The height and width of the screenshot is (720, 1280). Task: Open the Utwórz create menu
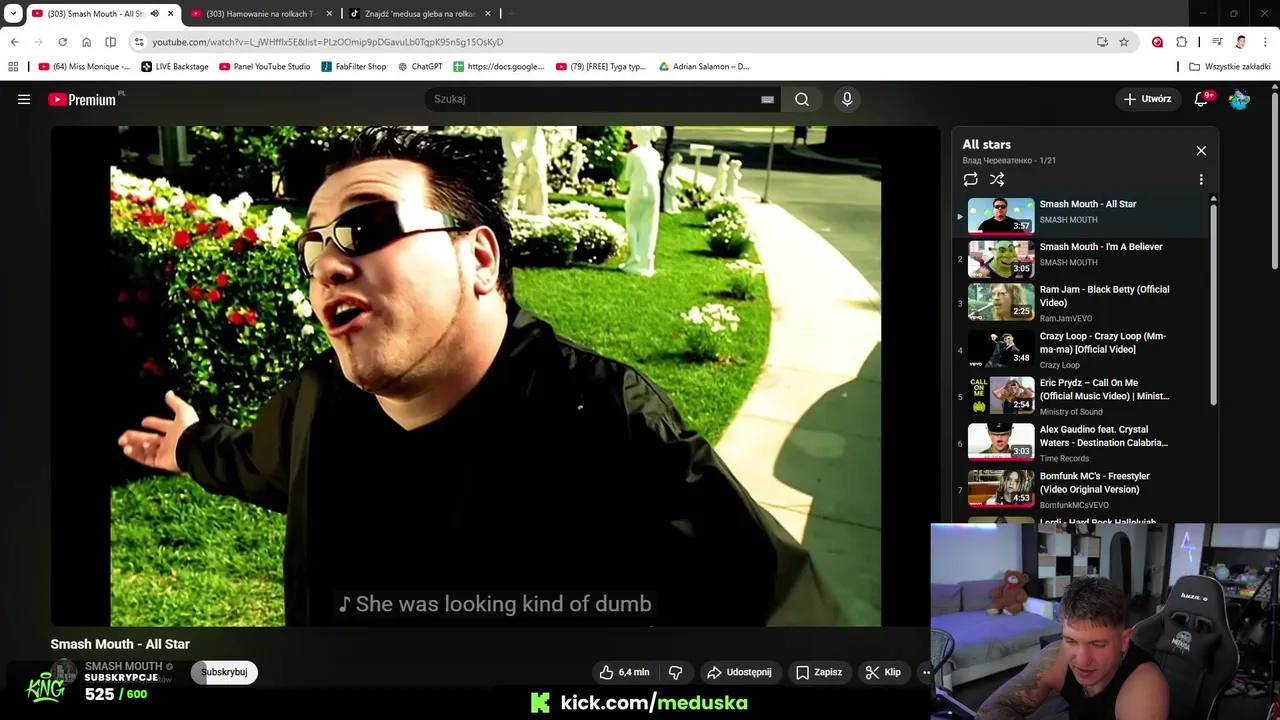pos(1147,99)
